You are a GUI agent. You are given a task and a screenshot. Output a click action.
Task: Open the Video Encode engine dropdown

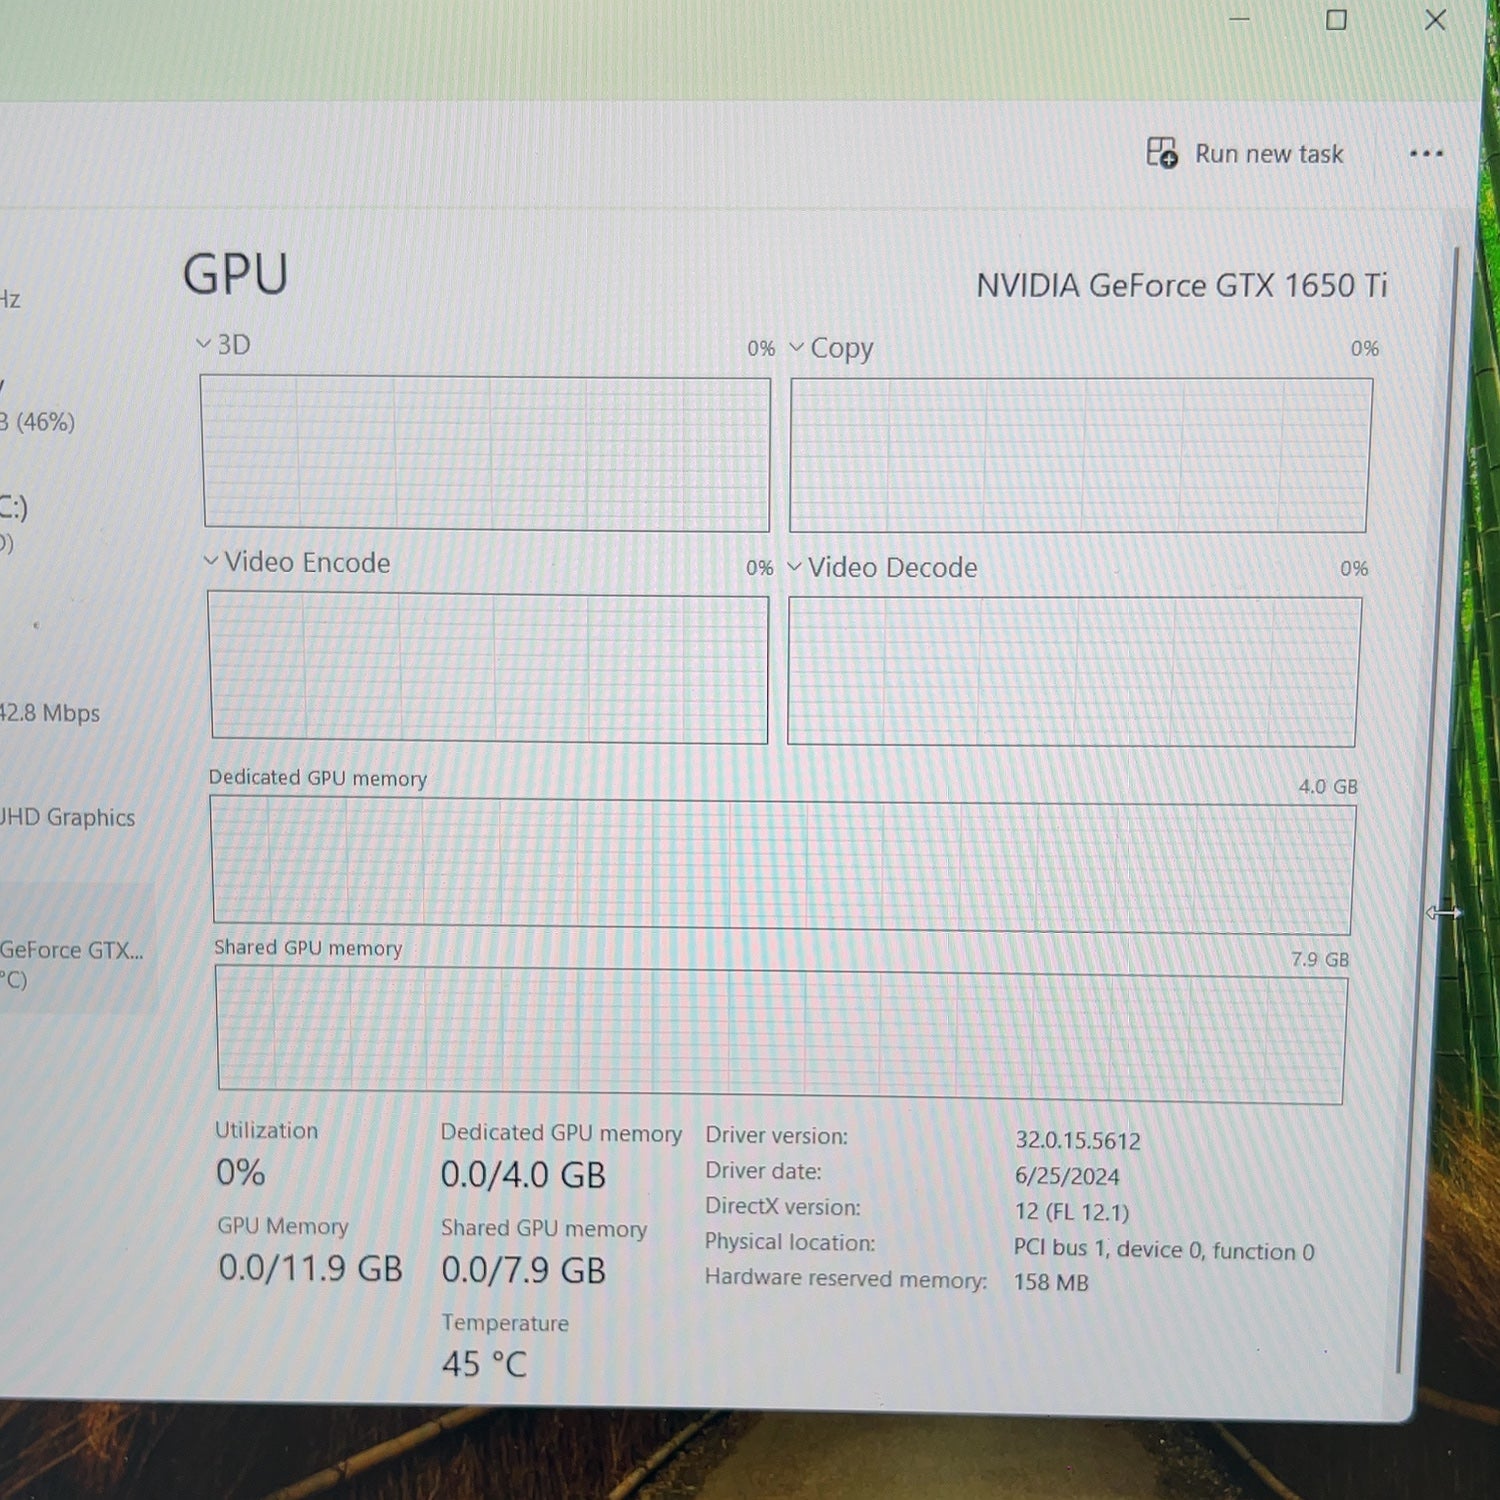[x=211, y=561]
